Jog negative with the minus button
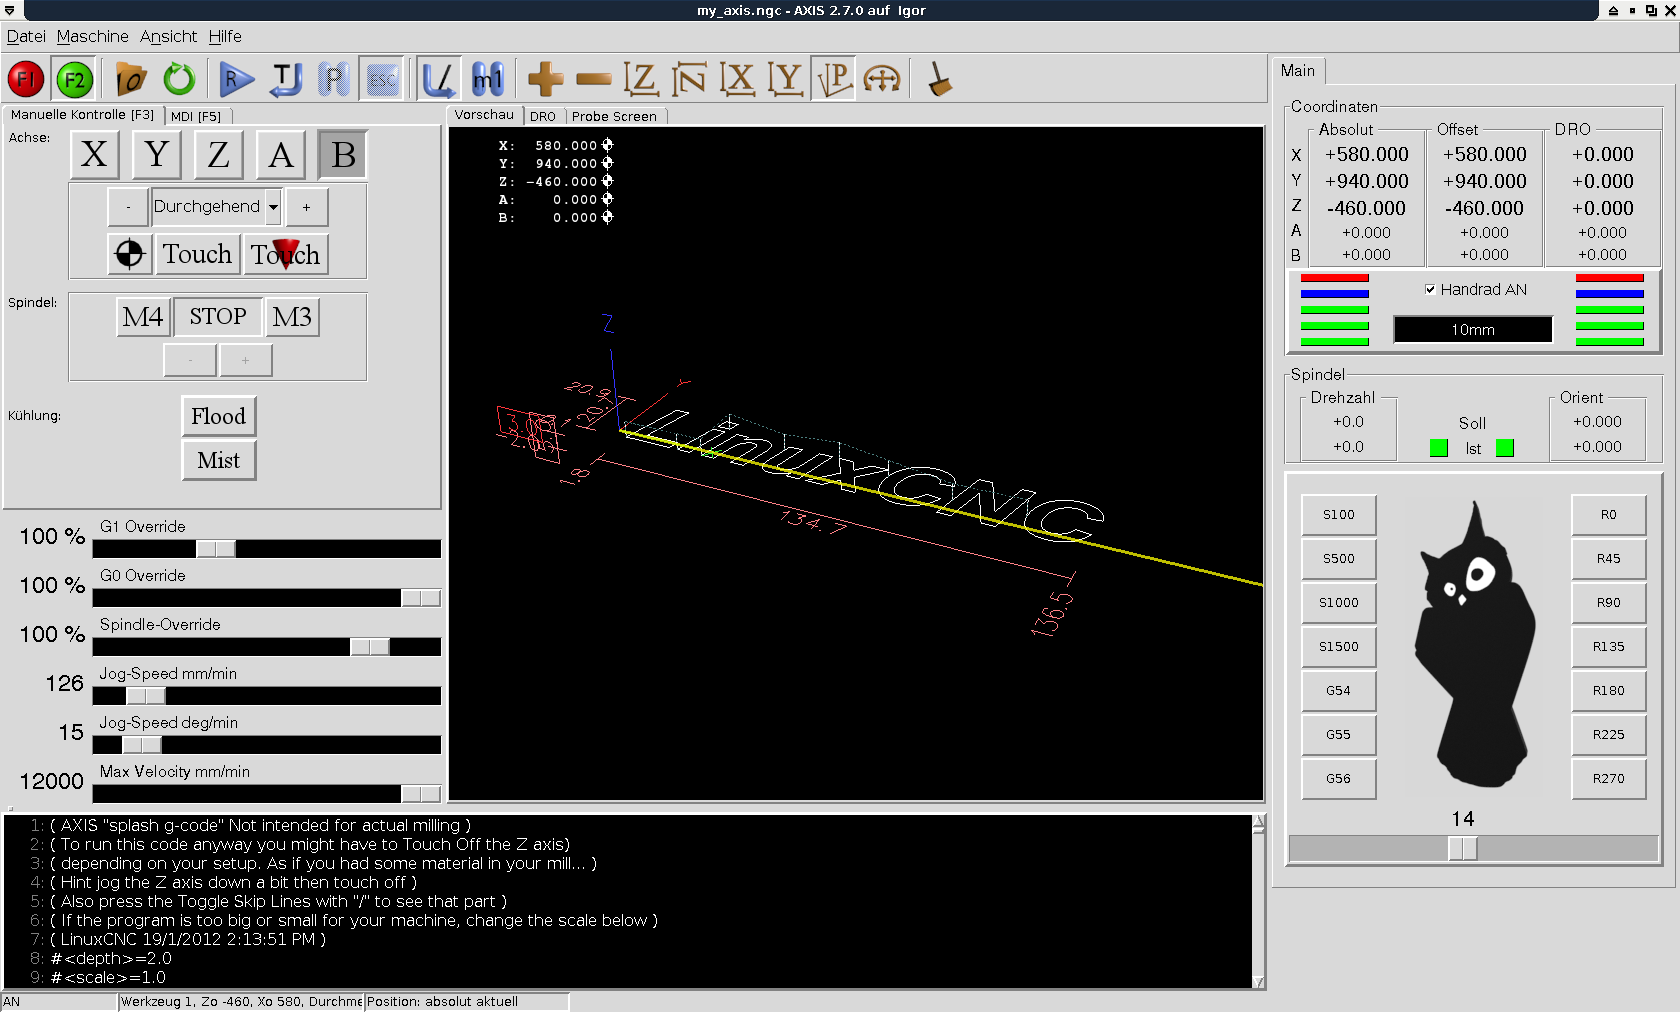 (128, 207)
